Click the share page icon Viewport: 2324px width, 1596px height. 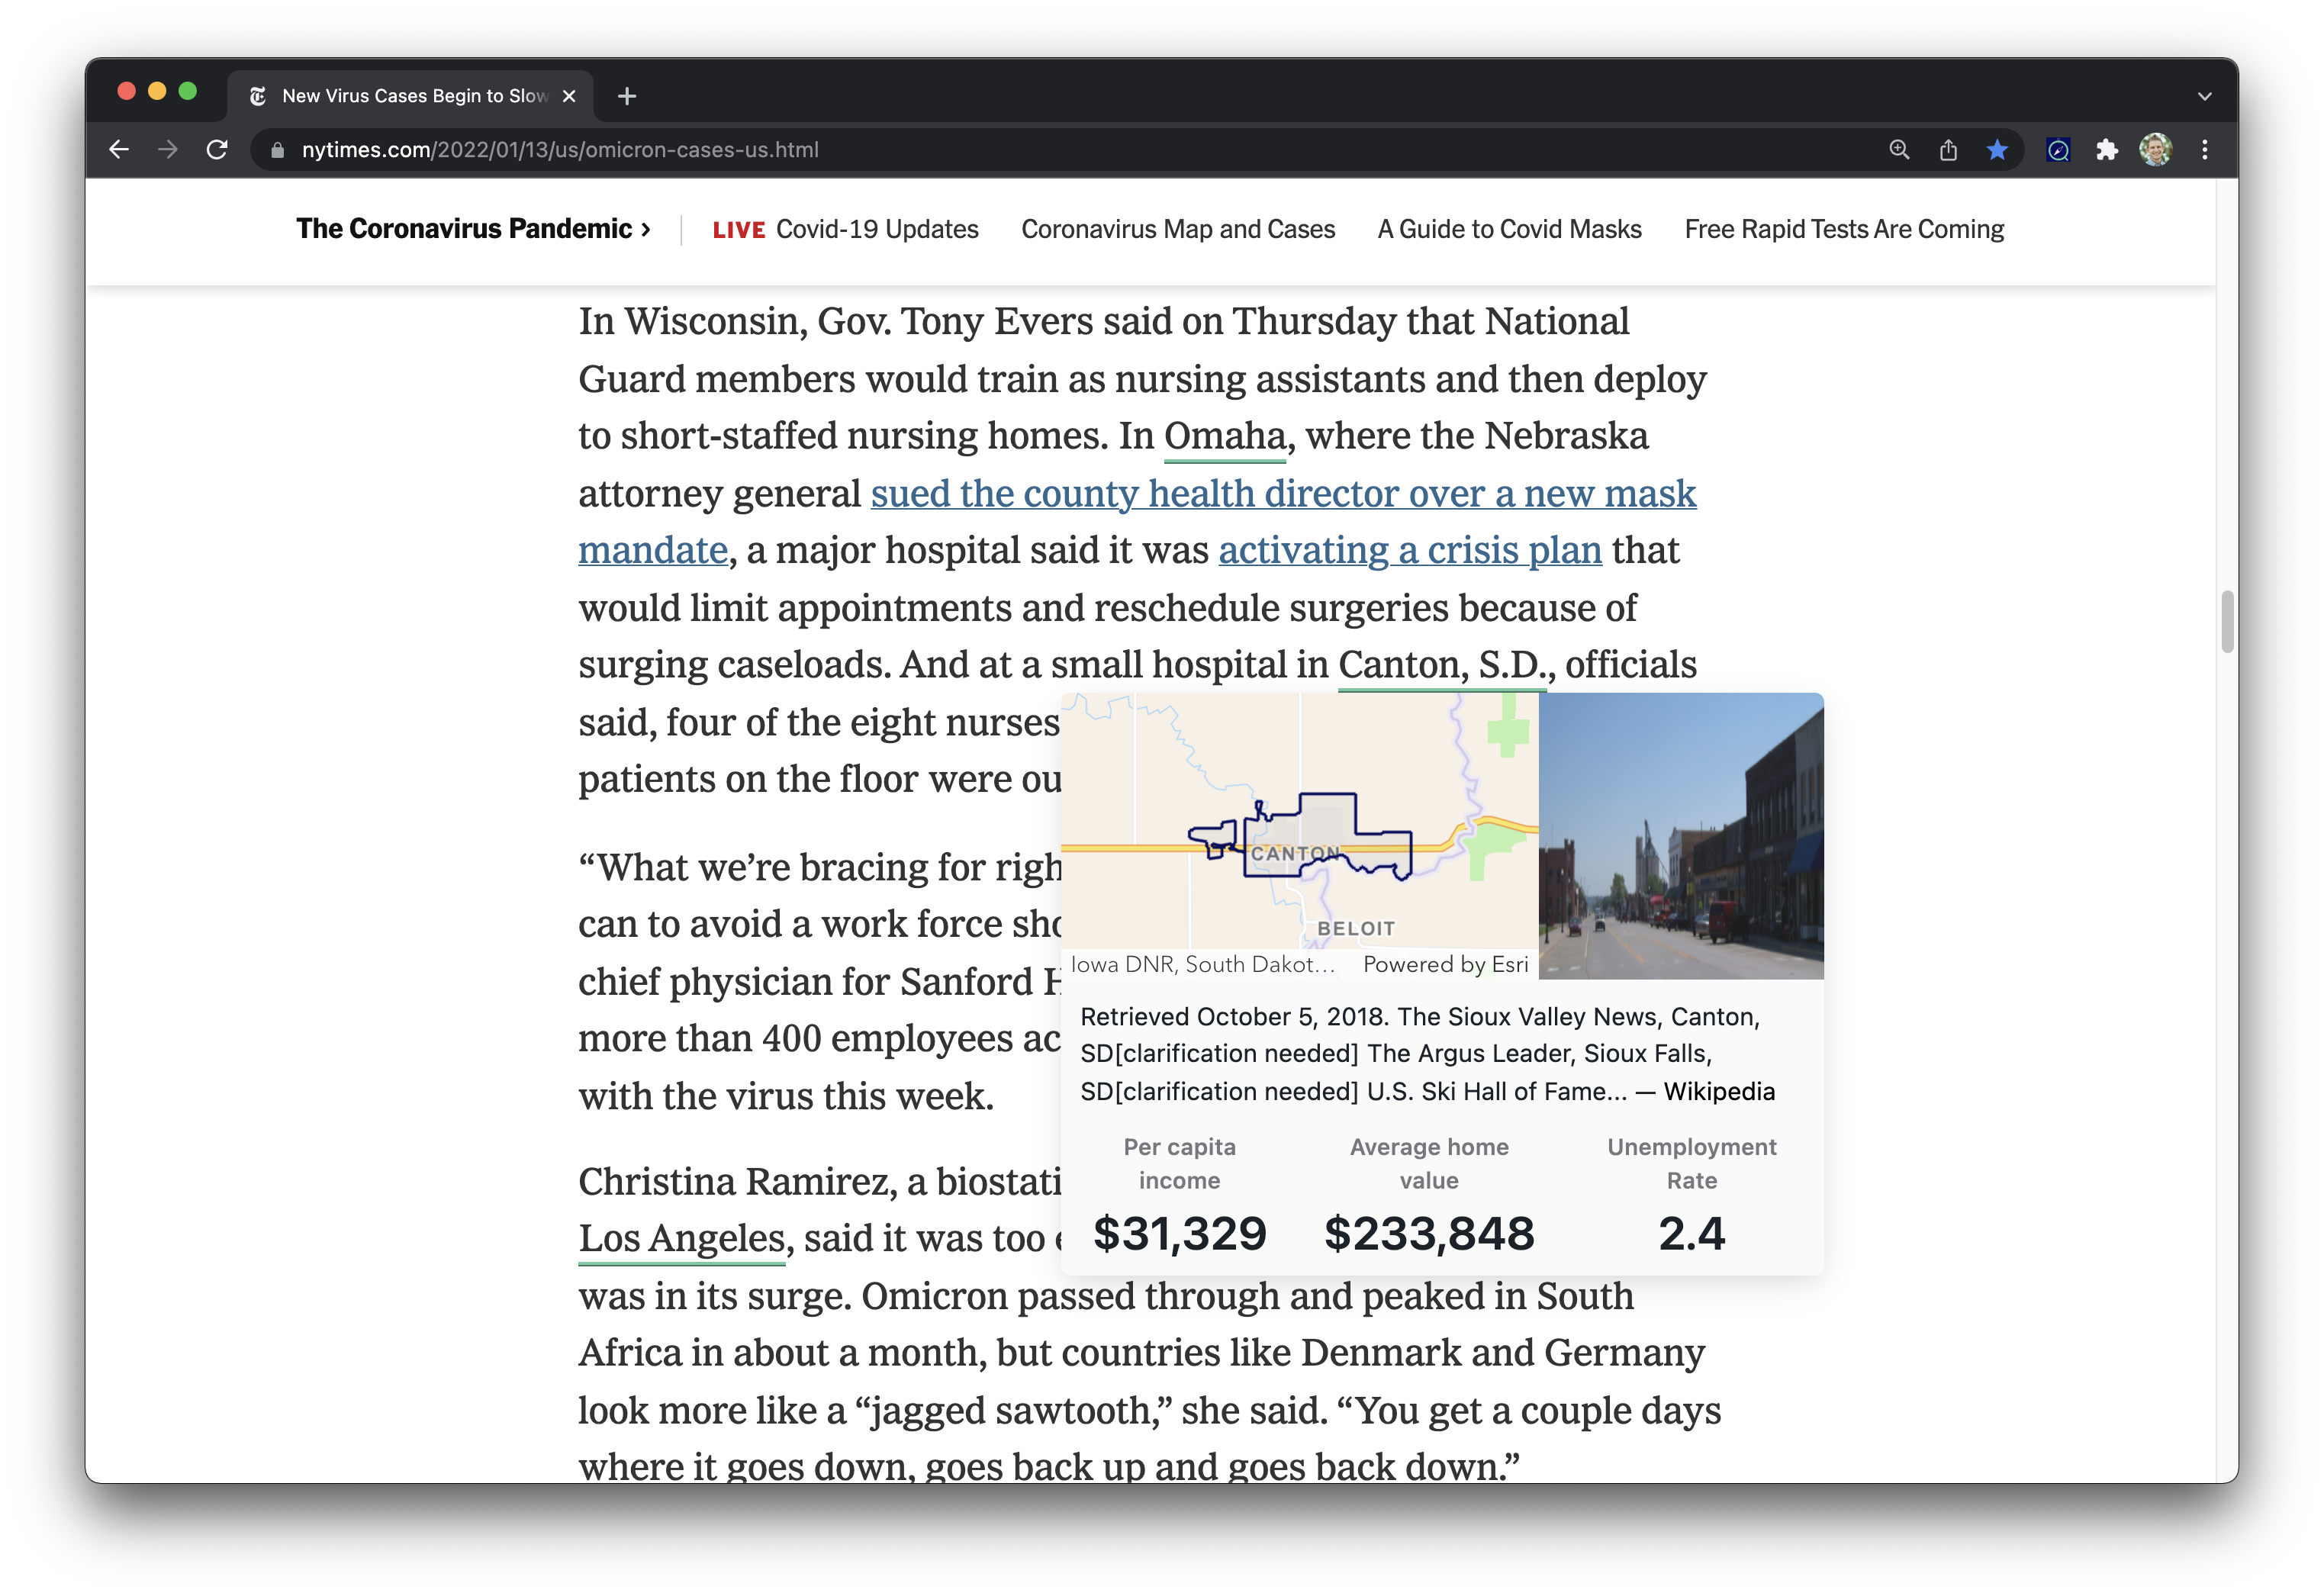[x=1948, y=150]
